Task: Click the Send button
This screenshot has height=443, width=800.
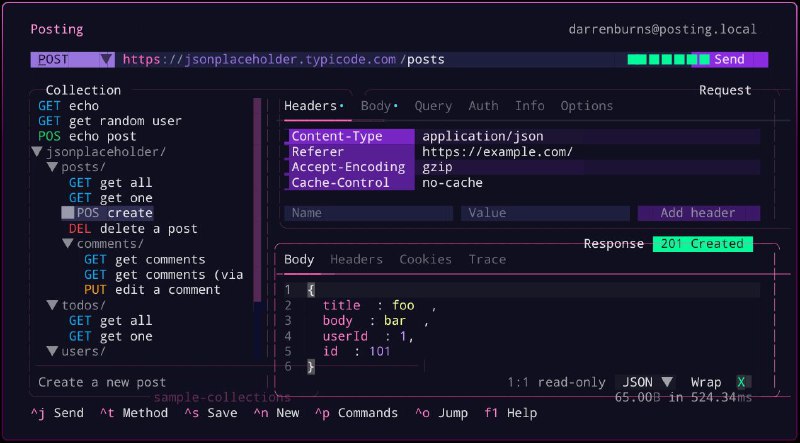Action: 729,59
